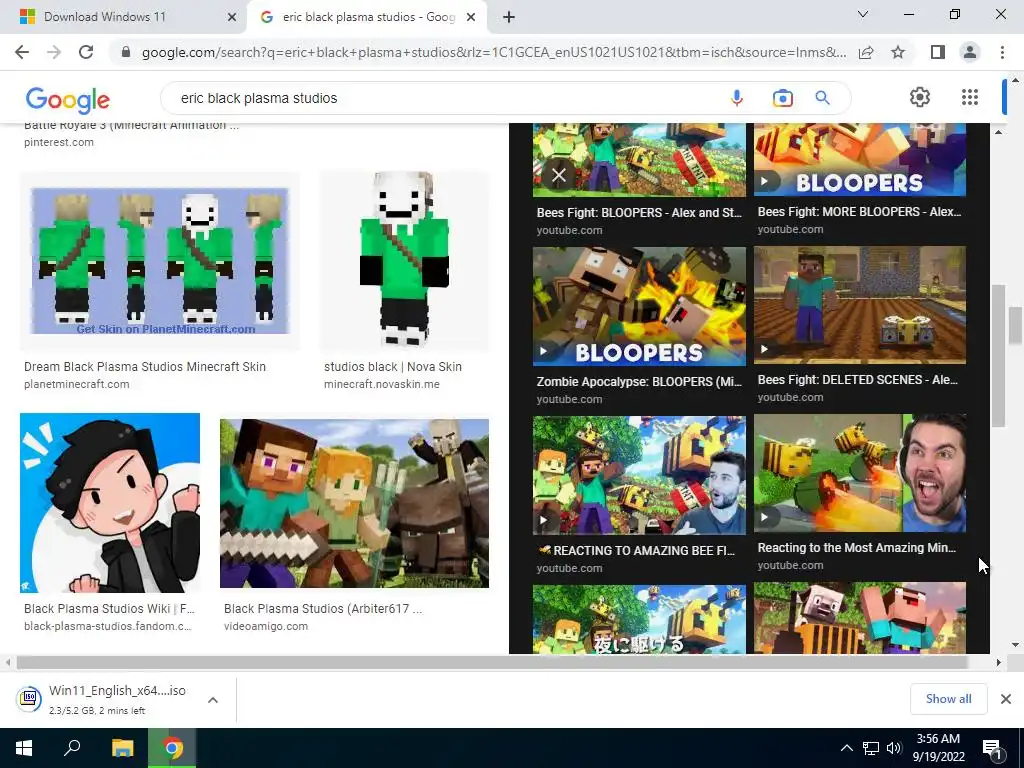Bookmark this tab with star icon
Image resolution: width=1024 pixels, height=768 pixels.
tap(898, 52)
